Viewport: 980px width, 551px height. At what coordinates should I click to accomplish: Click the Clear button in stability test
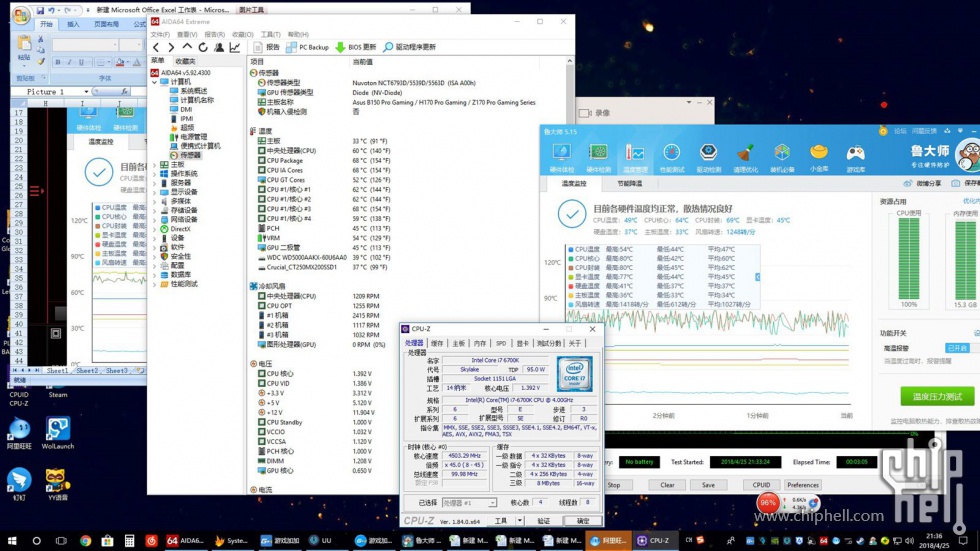[x=668, y=485]
